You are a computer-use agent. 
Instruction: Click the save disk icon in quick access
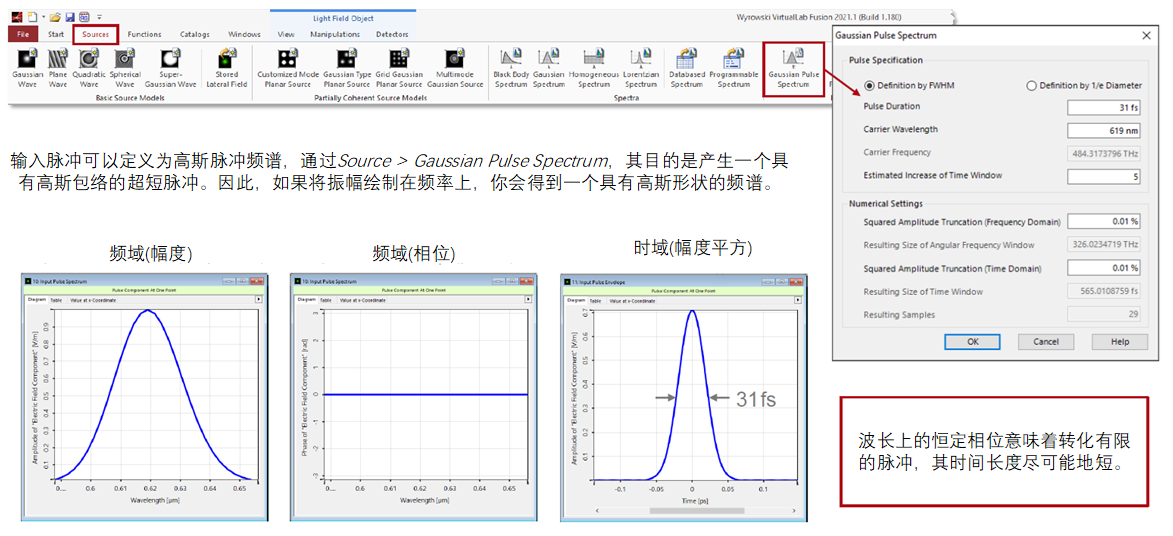(x=70, y=16)
